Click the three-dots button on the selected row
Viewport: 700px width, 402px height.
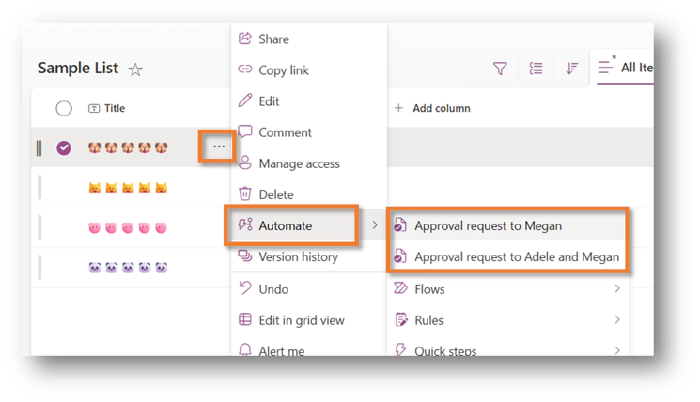218,148
